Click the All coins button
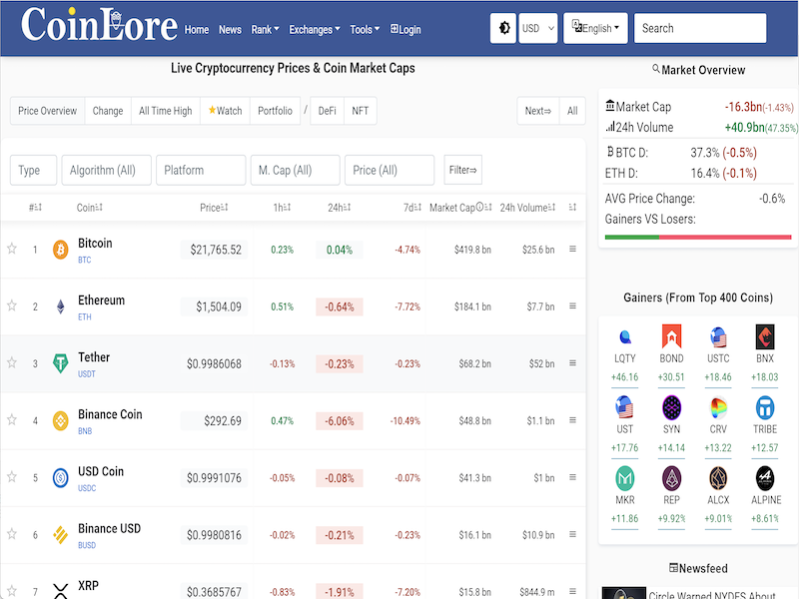 point(572,111)
